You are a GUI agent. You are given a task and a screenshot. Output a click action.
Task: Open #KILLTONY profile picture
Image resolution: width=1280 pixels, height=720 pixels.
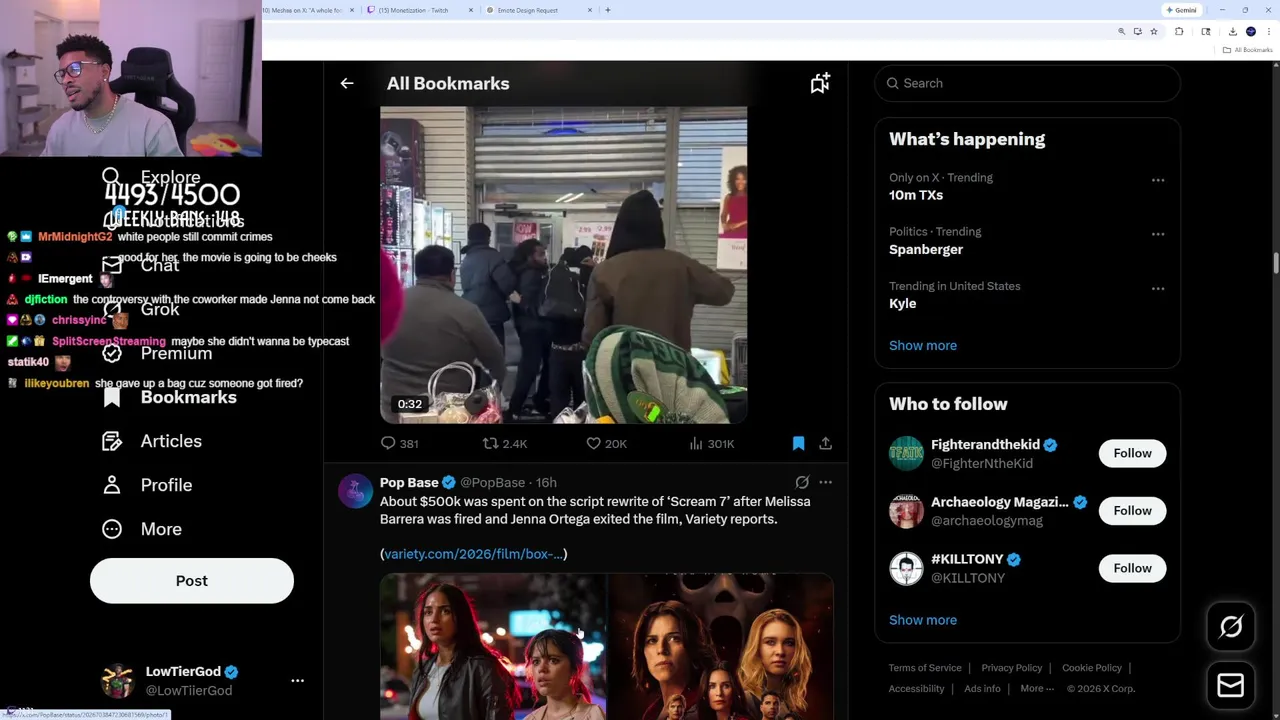pos(906,568)
